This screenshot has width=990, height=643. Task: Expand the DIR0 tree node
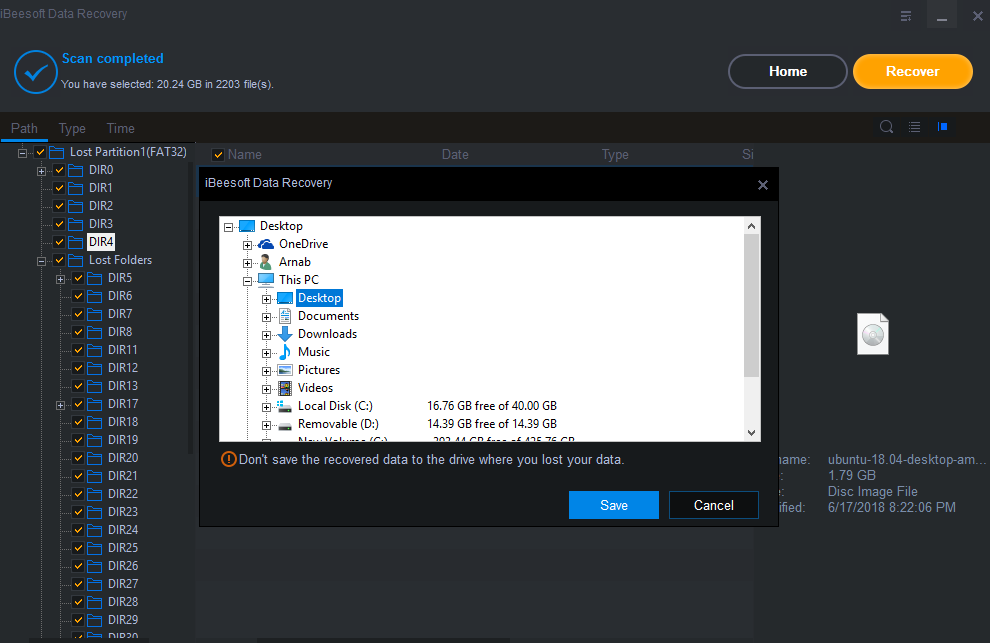coord(42,171)
